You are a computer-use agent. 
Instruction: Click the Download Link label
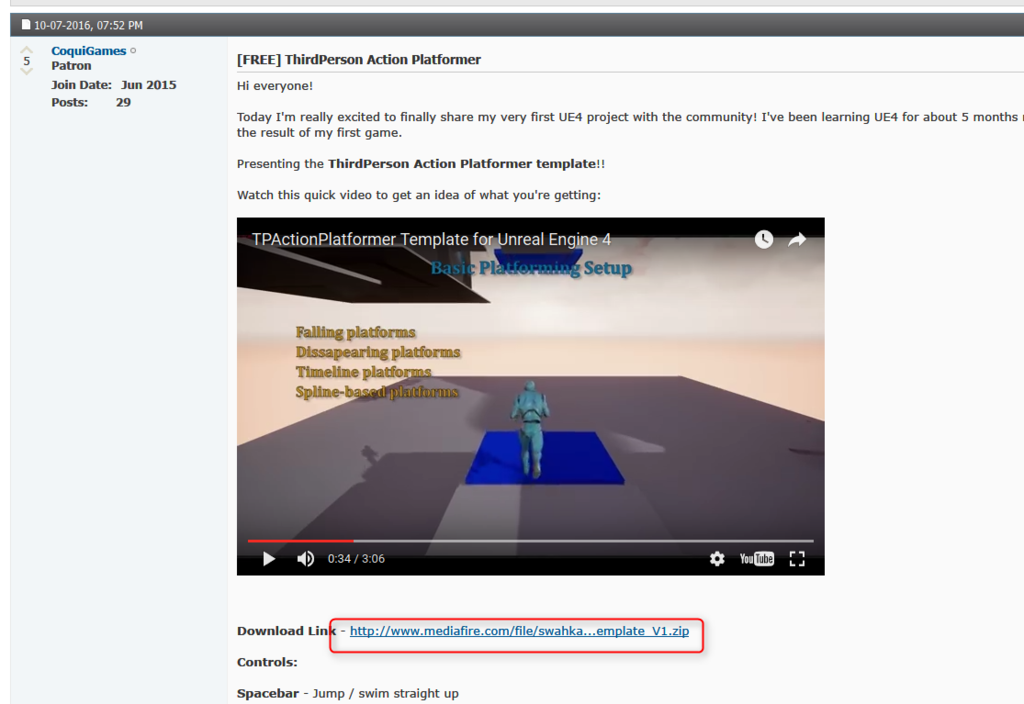click(x=287, y=631)
